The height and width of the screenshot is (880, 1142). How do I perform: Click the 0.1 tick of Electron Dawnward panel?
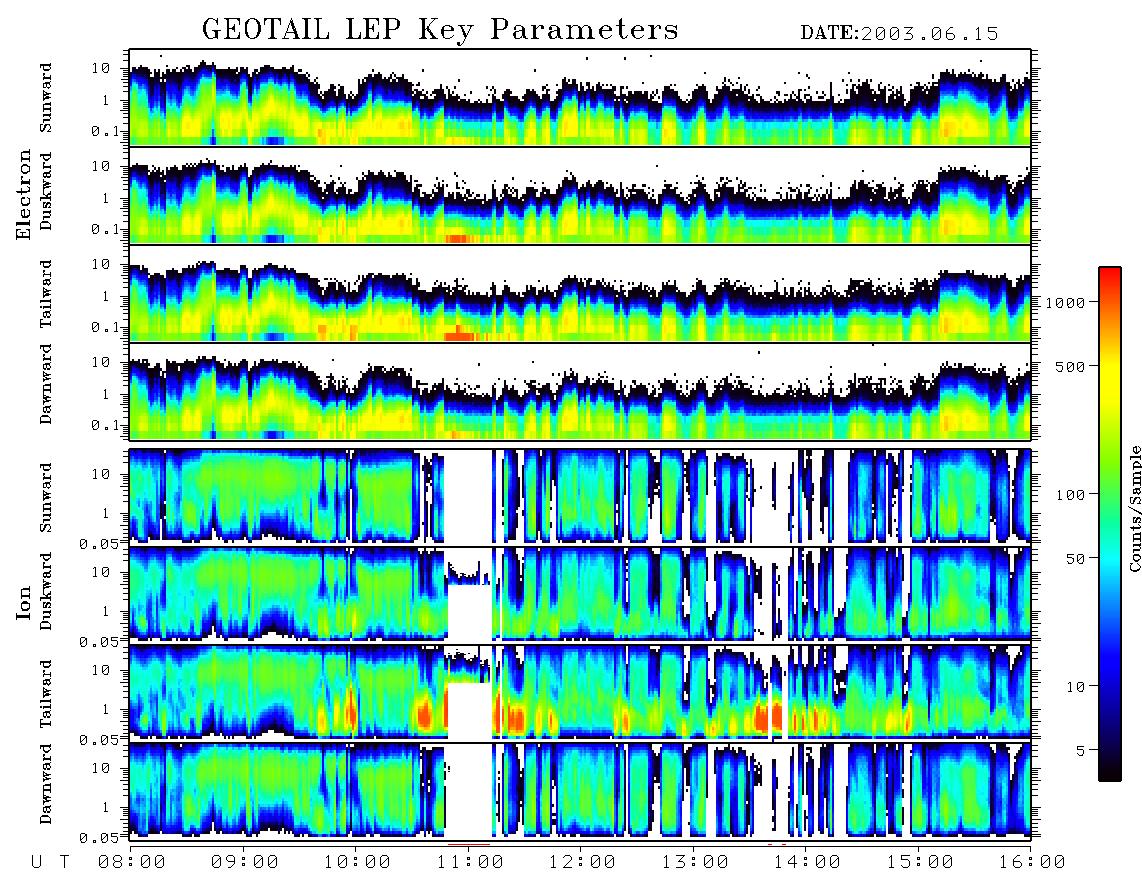(x=107, y=425)
